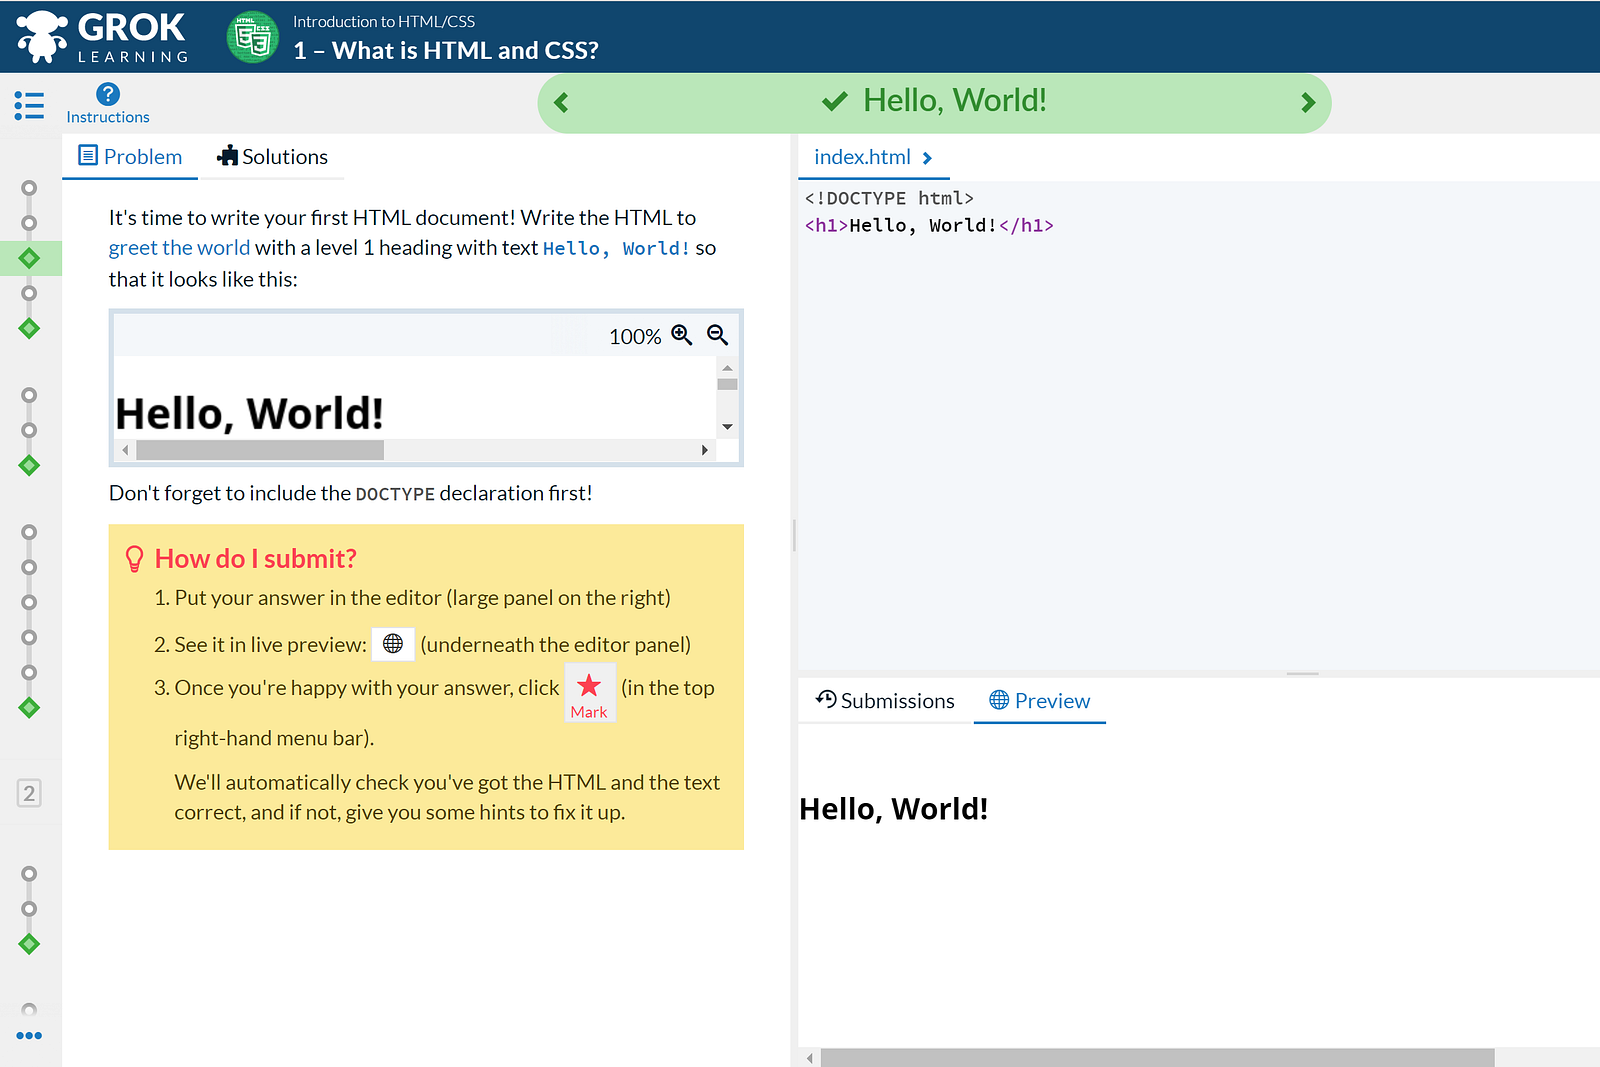Zoom out on the example output
The height and width of the screenshot is (1067, 1600).
pyautogui.click(x=717, y=335)
